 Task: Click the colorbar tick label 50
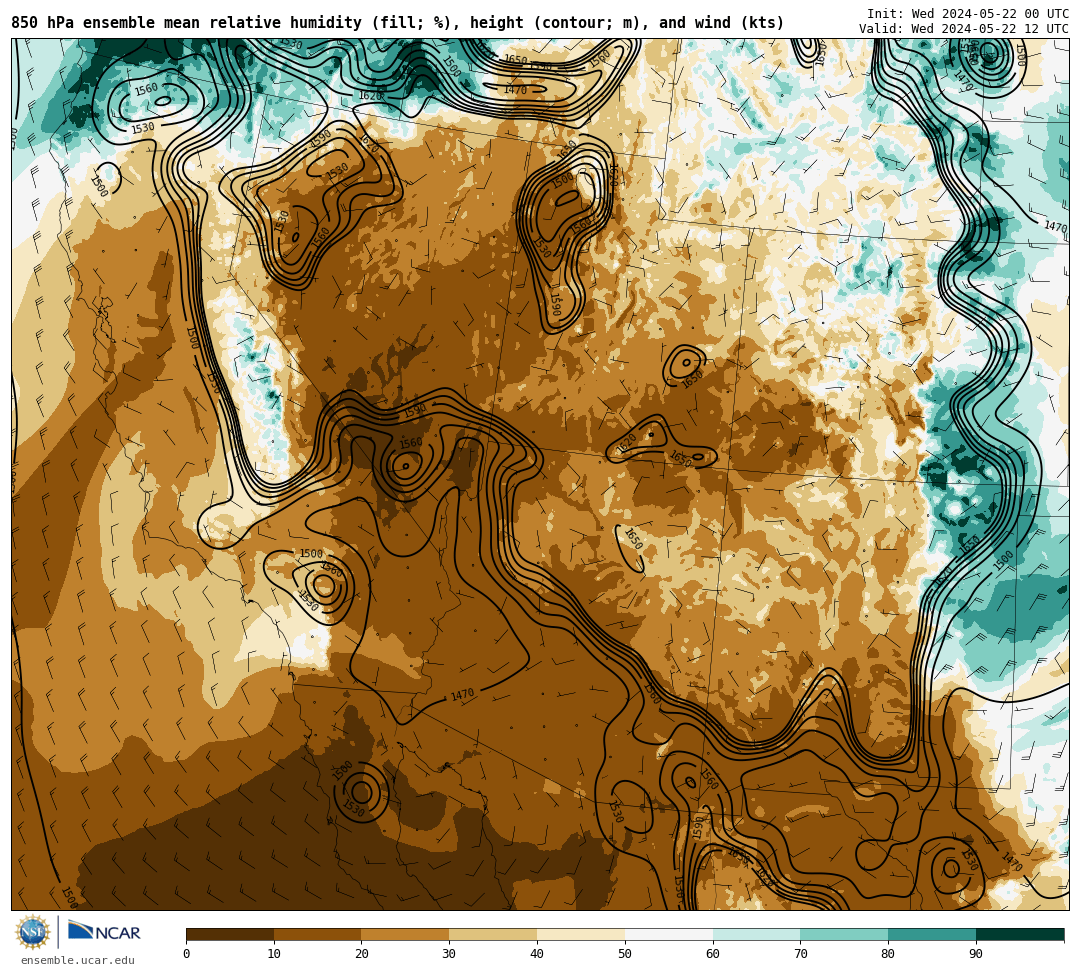point(625,954)
